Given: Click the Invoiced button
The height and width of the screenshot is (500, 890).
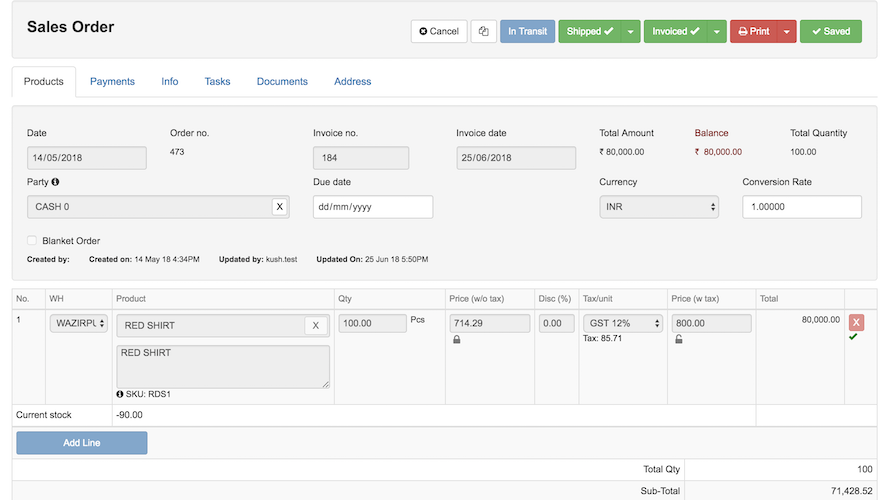Looking at the screenshot, I should [675, 31].
